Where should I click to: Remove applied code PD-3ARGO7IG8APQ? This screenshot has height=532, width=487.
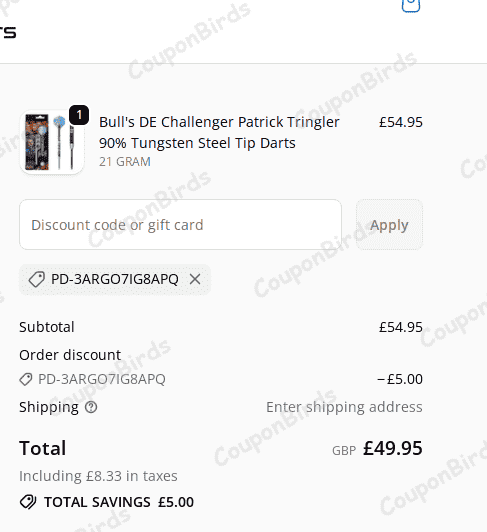[195, 279]
